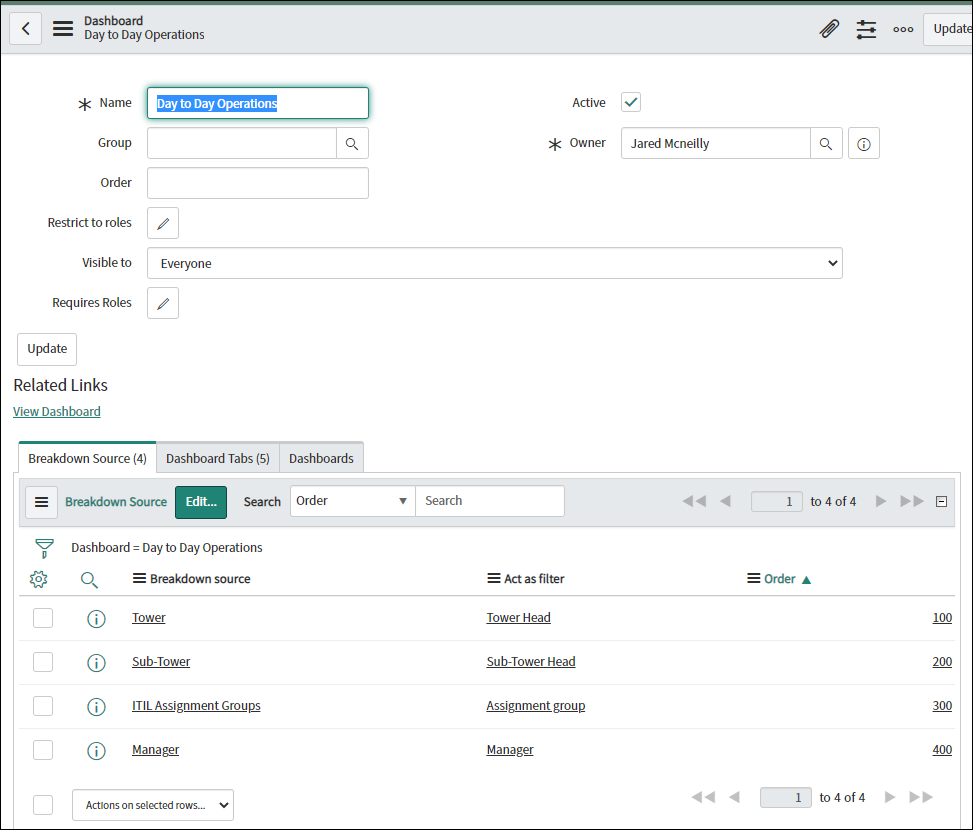This screenshot has height=830, width=973.
Task: Open Breakdown source column menu icon
Action: (139, 579)
